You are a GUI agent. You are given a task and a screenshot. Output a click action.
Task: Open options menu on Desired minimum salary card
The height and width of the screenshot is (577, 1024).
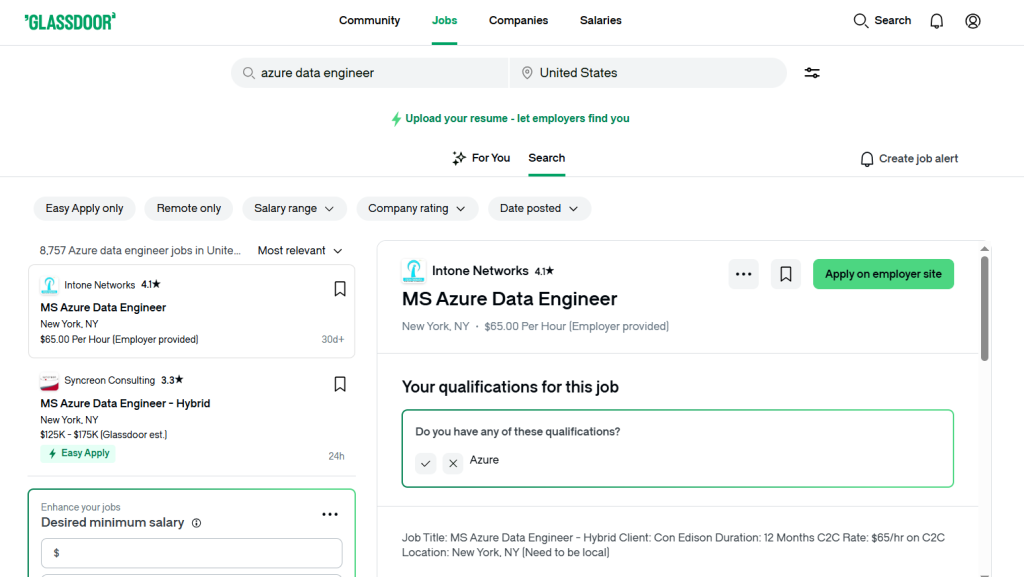coord(330,514)
